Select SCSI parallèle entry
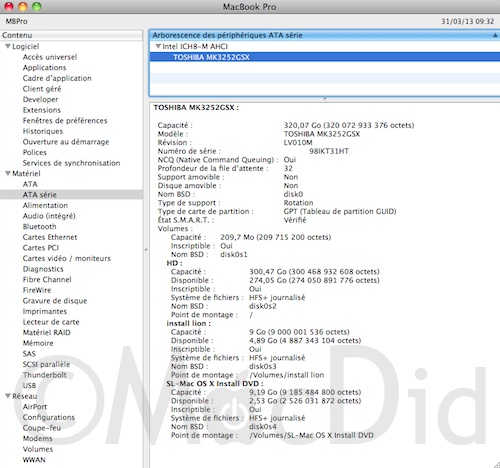 tap(46, 364)
